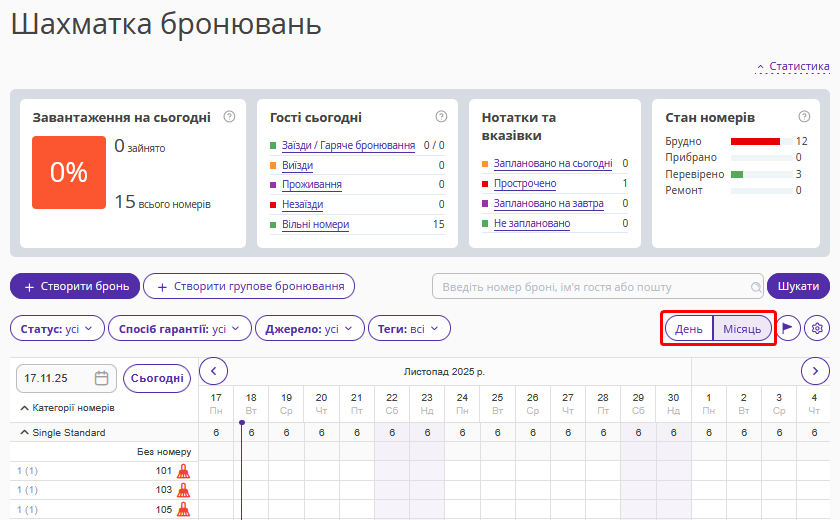Open chessboard settings gear icon
The height and width of the screenshot is (520, 840).
pos(818,328)
